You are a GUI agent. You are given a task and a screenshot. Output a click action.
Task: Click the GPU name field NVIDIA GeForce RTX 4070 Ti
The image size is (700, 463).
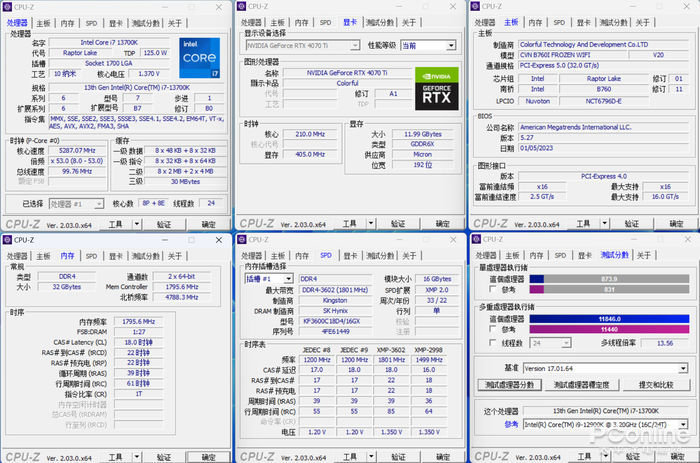(x=347, y=73)
